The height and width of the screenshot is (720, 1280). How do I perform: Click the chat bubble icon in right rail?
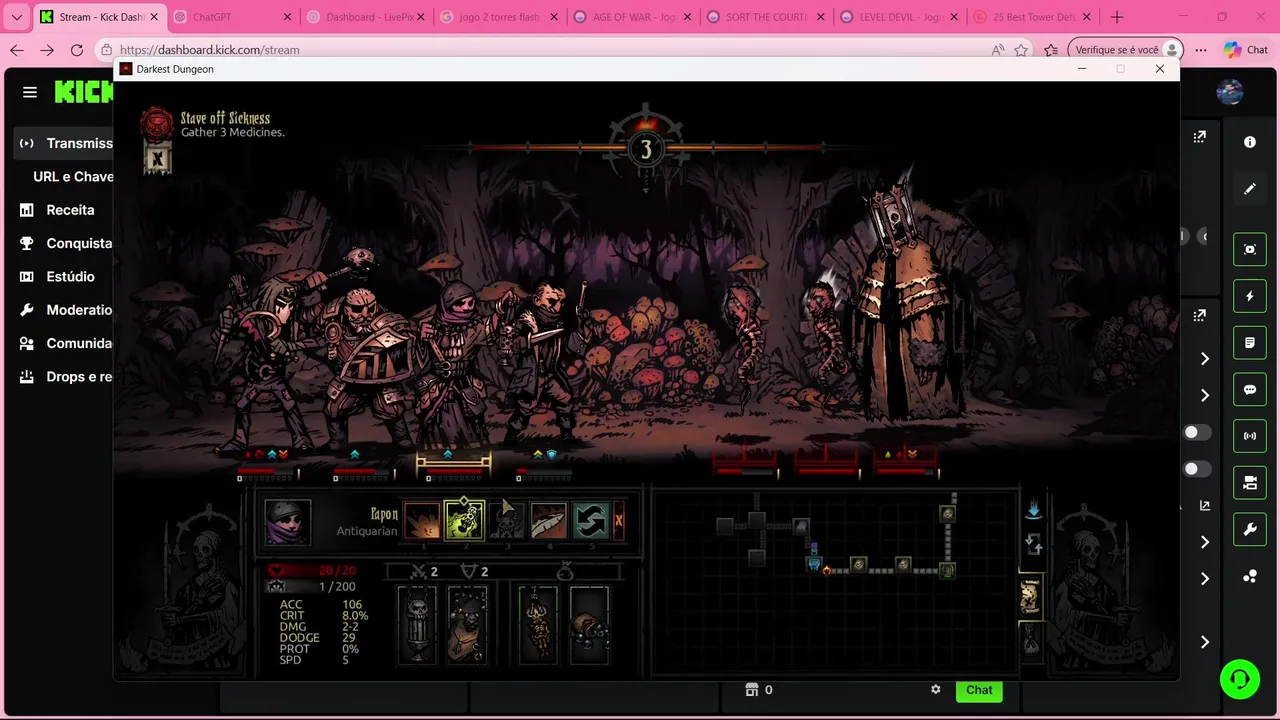coord(1250,390)
